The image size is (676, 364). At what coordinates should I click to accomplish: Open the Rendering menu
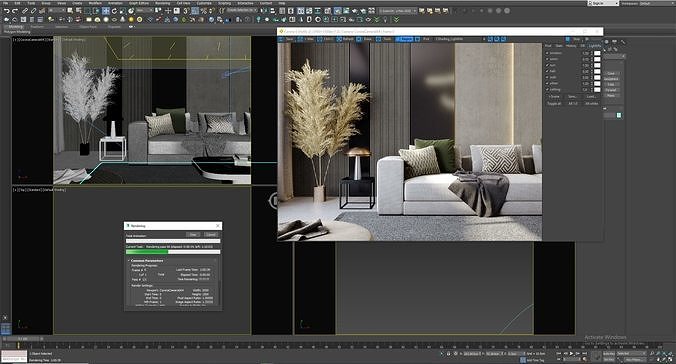point(163,3)
